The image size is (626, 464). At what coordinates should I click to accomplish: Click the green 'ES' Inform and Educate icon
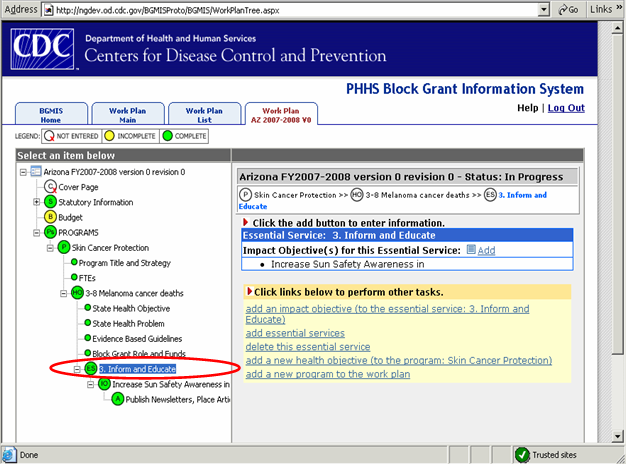pyautogui.click(x=91, y=369)
